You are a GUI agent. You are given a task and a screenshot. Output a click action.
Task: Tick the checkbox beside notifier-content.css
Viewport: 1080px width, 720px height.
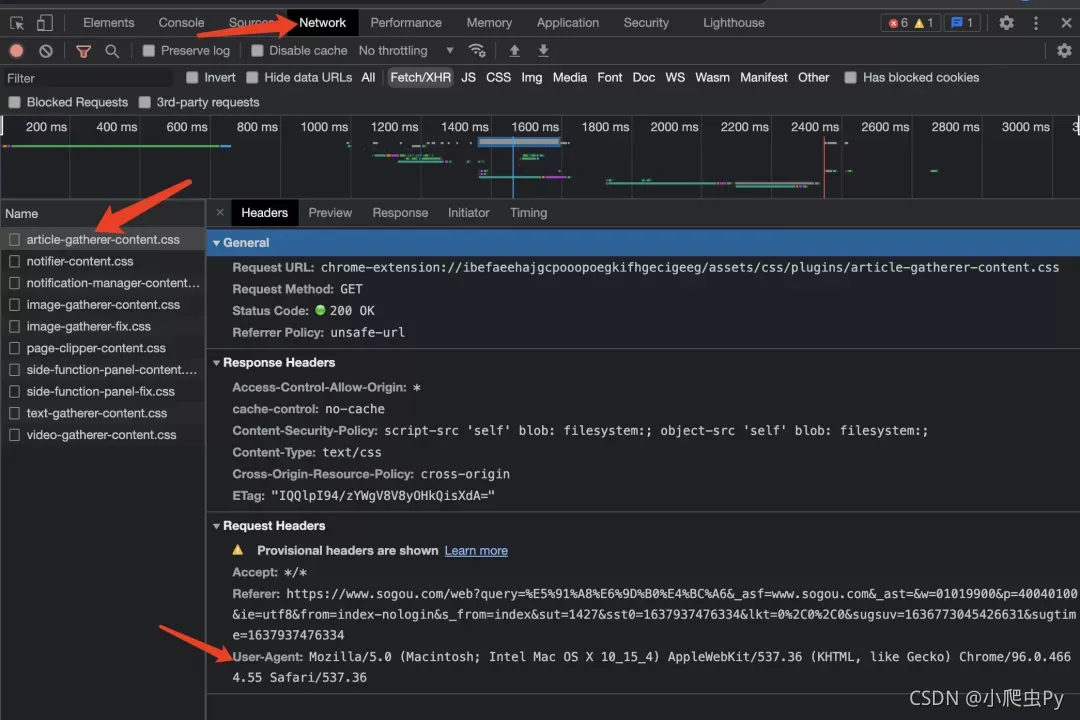click(x=14, y=261)
